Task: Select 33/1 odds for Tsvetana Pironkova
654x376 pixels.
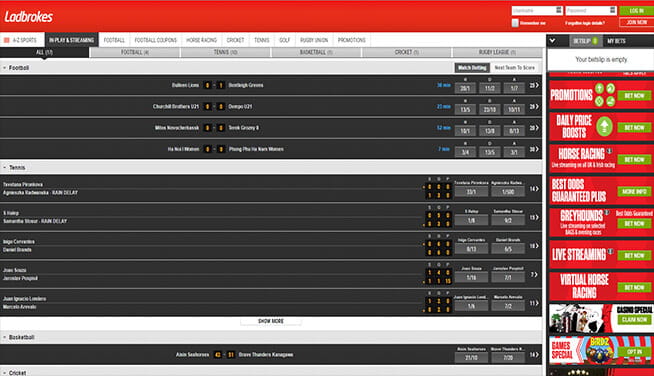Action: pyautogui.click(x=471, y=192)
